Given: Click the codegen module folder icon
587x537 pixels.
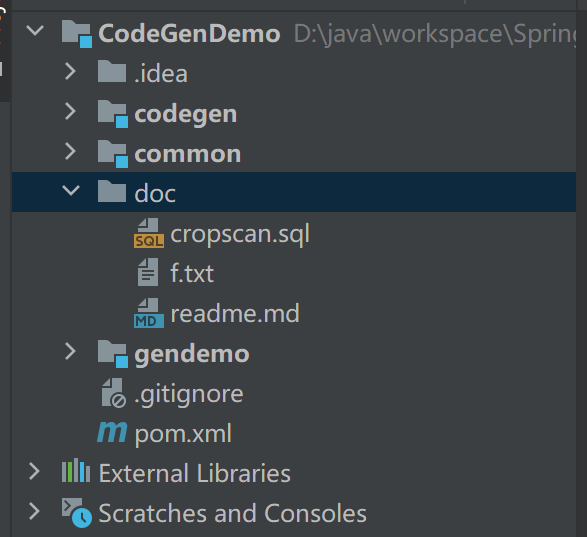Looking at the screenshot, I should [x=113, y=114].
